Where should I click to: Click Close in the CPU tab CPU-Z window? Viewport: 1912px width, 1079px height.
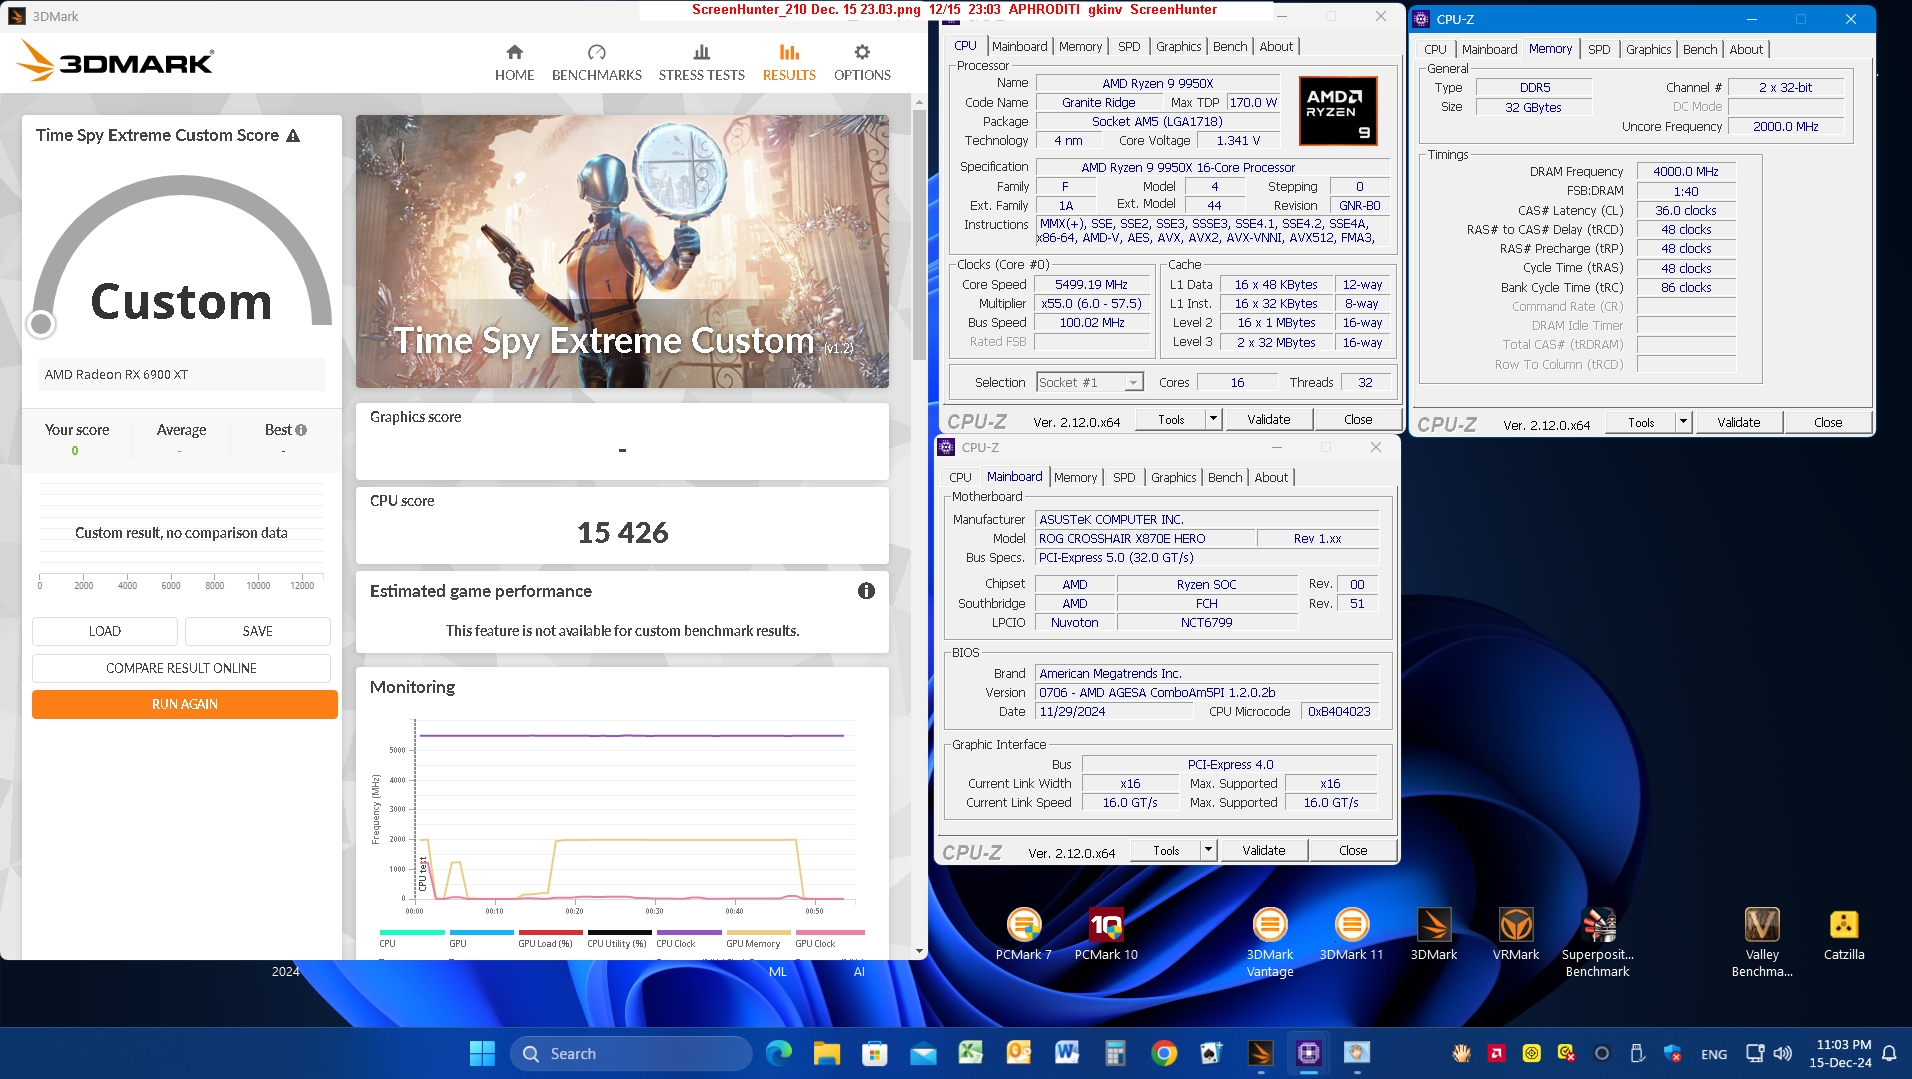1358,419
